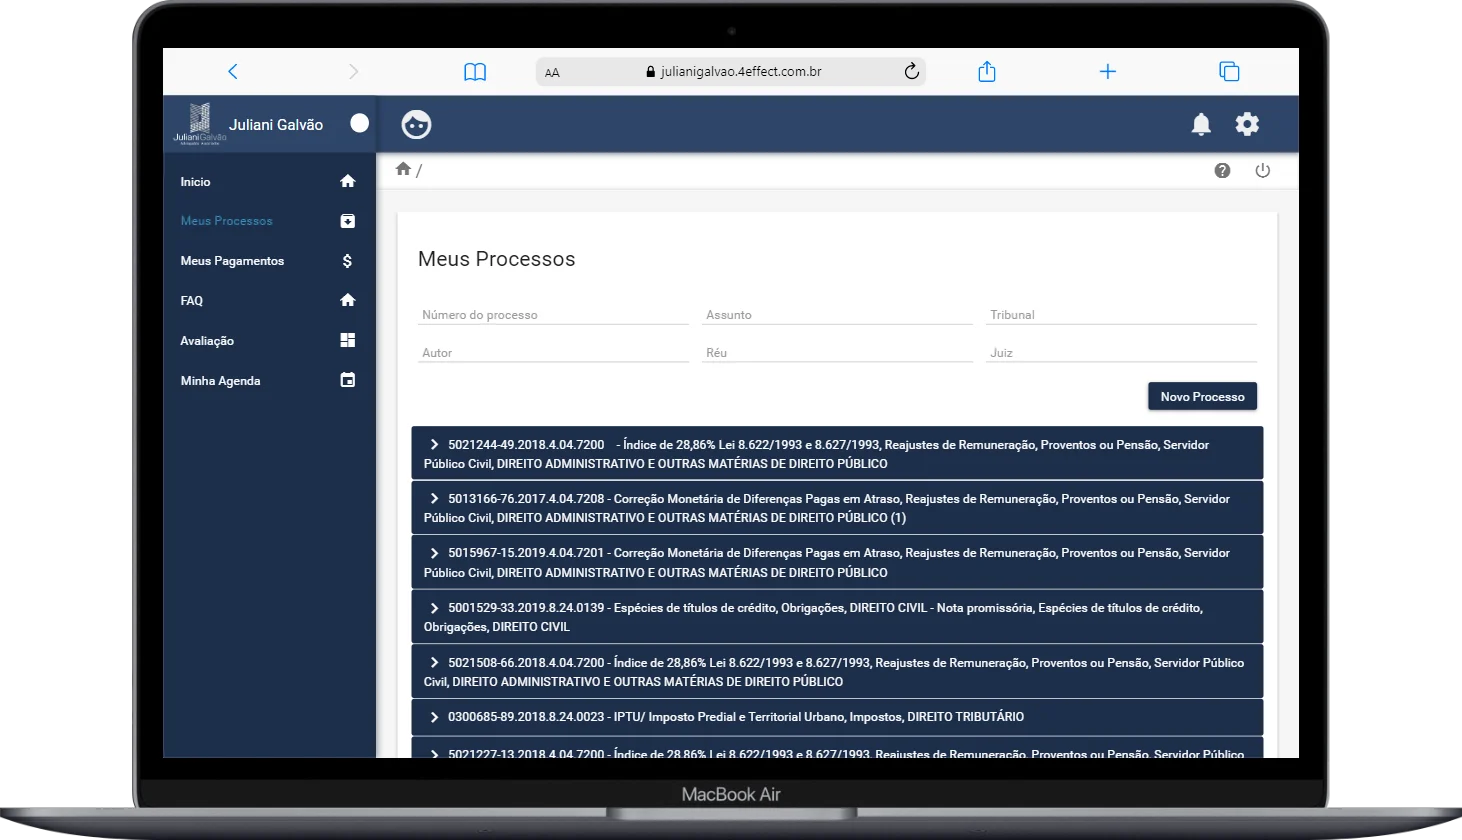The height and width of the screenshot is (840, 1462).
Task: Focus the Número do processo field
Action: click(x=553, y=314)
